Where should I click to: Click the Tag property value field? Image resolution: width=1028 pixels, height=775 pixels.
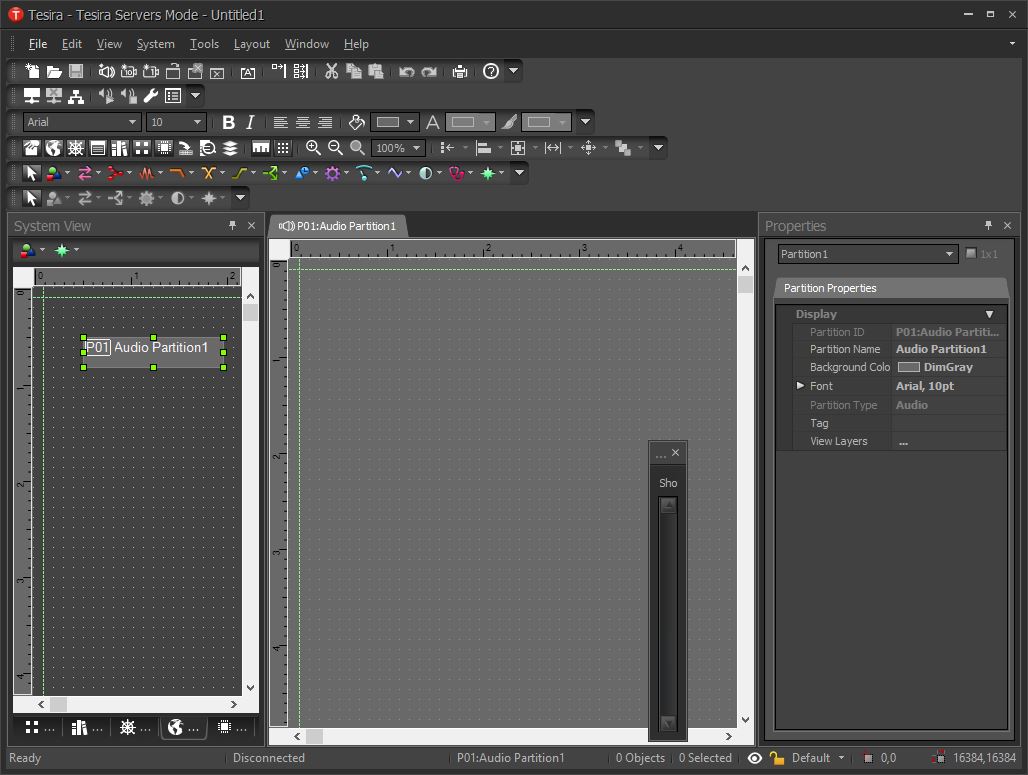[x=949, y=424]
